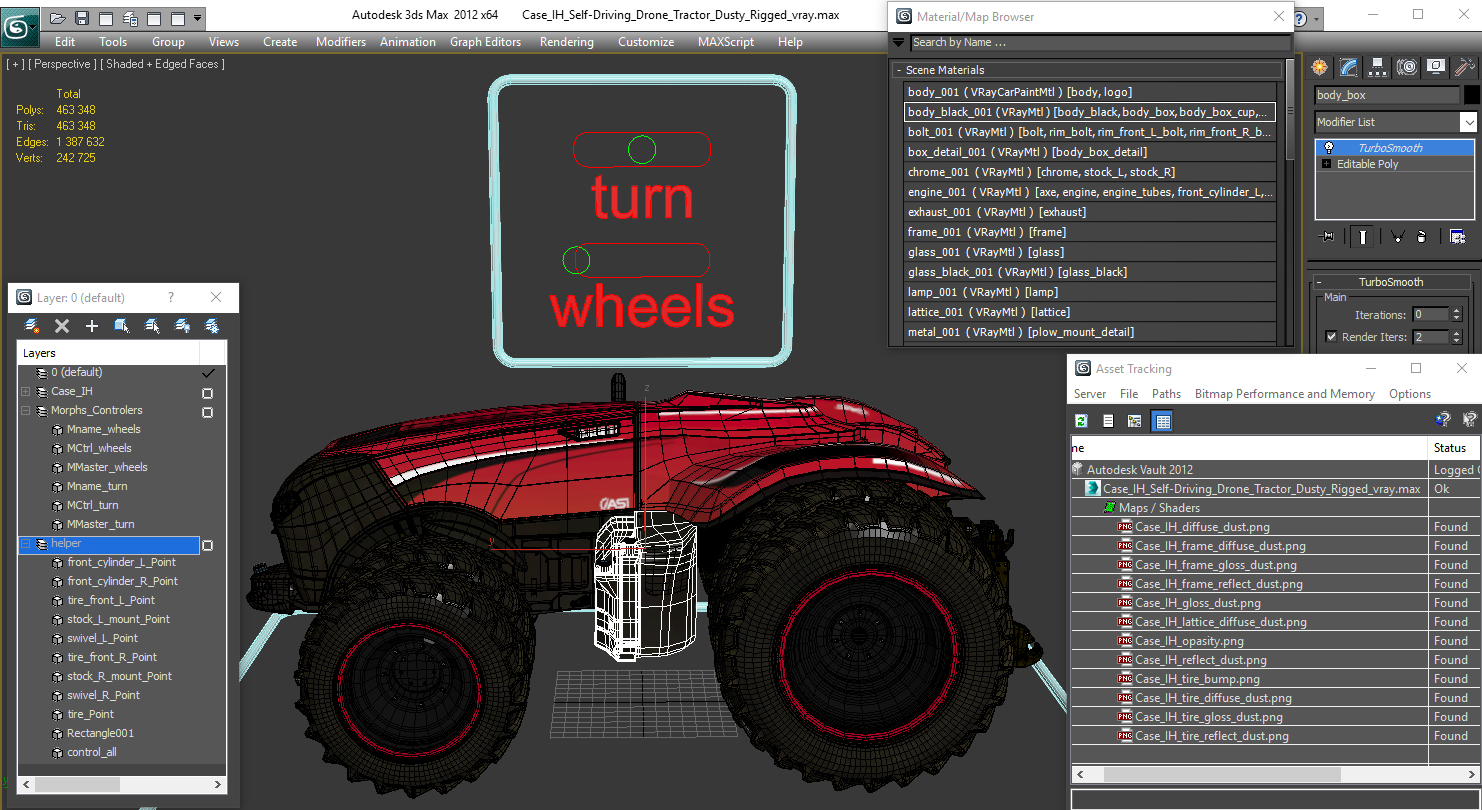
Task: Click Configure Modifier Sets icon
Action: pos(1458,237)
